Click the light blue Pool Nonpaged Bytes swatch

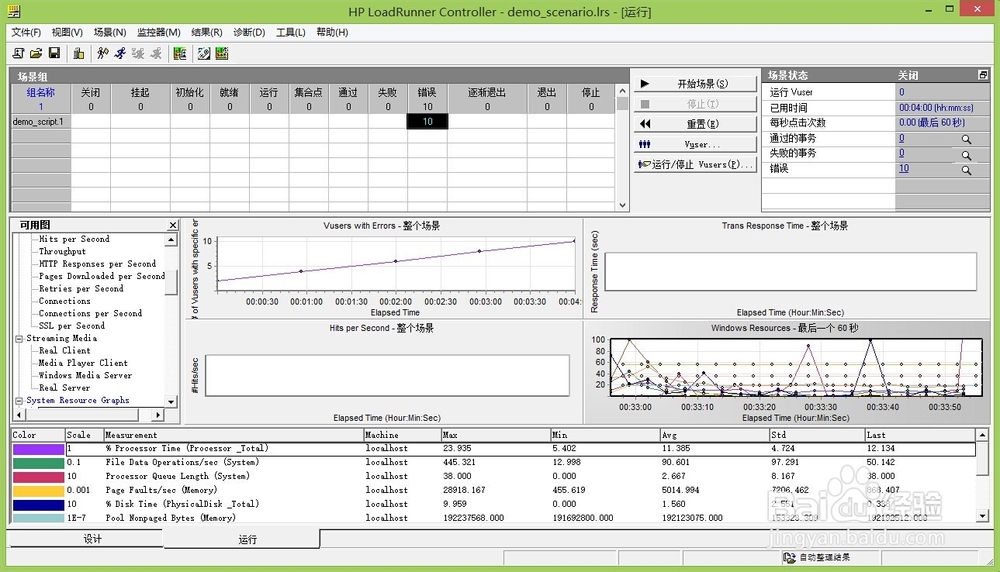(38, 518)
